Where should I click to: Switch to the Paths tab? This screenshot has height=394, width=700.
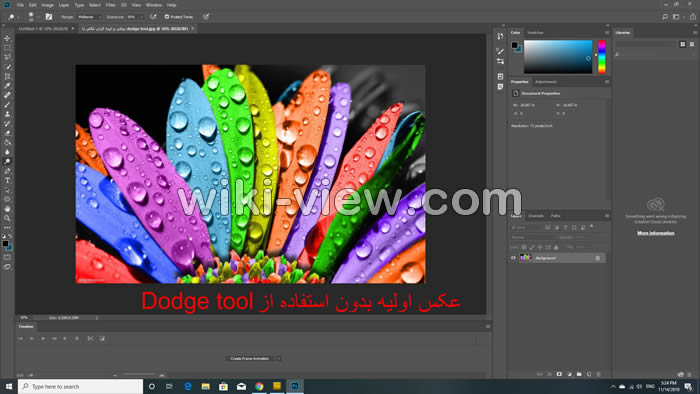click(x=555, y=216)
